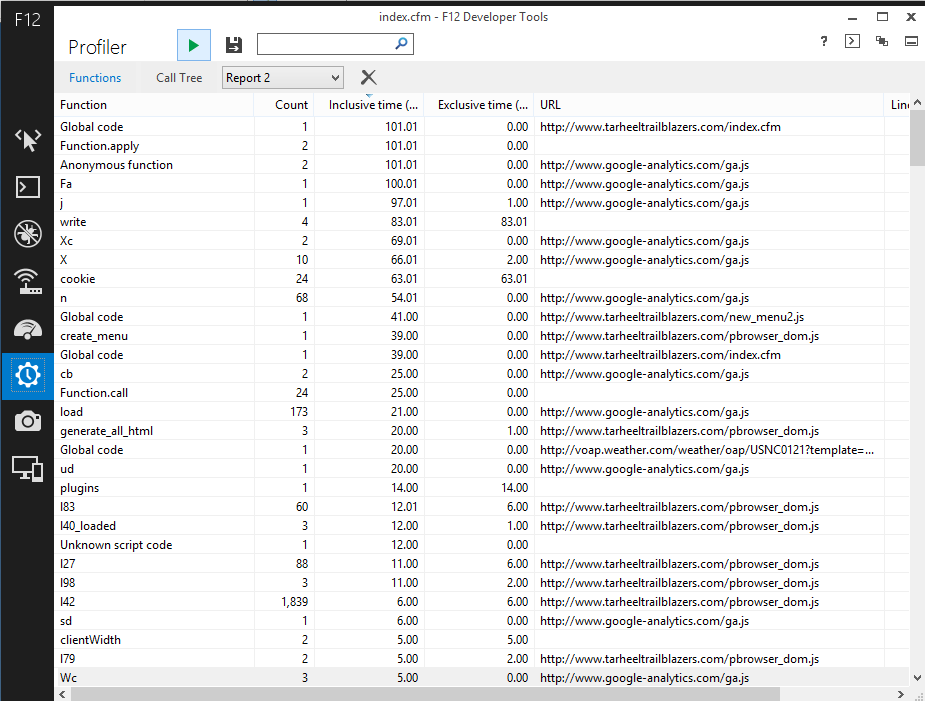Sort by Exclusive time column header
This screenshot has height=701, width=925.
click(x=478, y=104)
